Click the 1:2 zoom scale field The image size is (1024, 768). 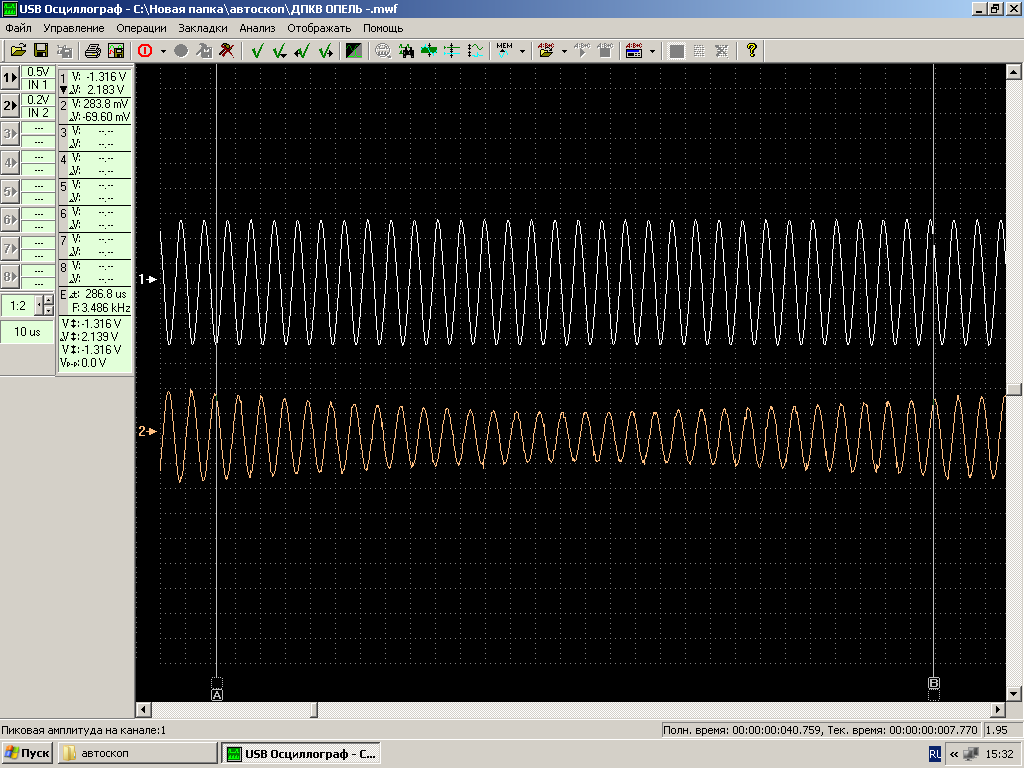pos(18,306)
